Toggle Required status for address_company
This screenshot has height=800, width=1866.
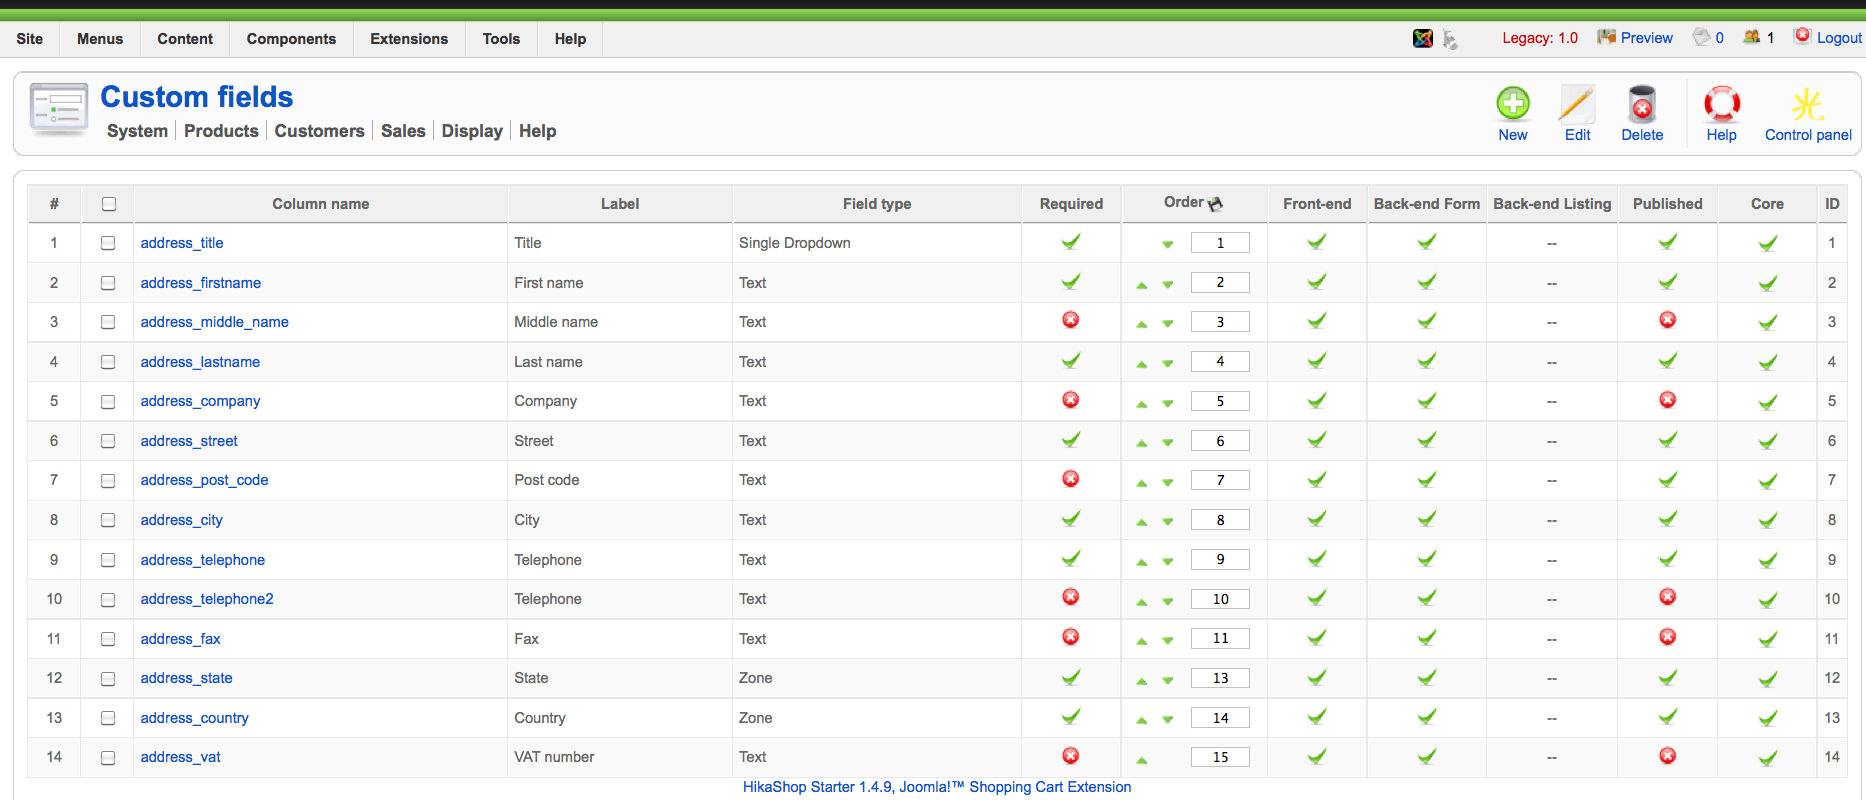(x=1070, y=400)
